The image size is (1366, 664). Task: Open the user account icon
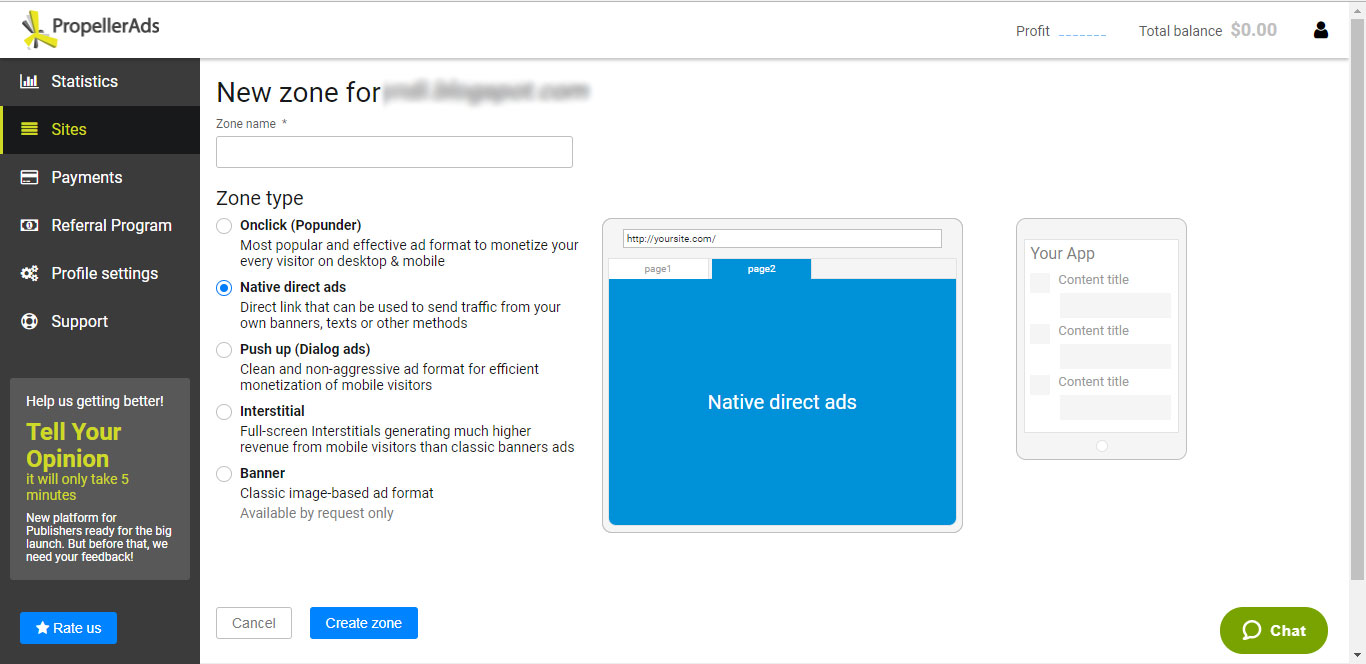(x=1320, y=30)
